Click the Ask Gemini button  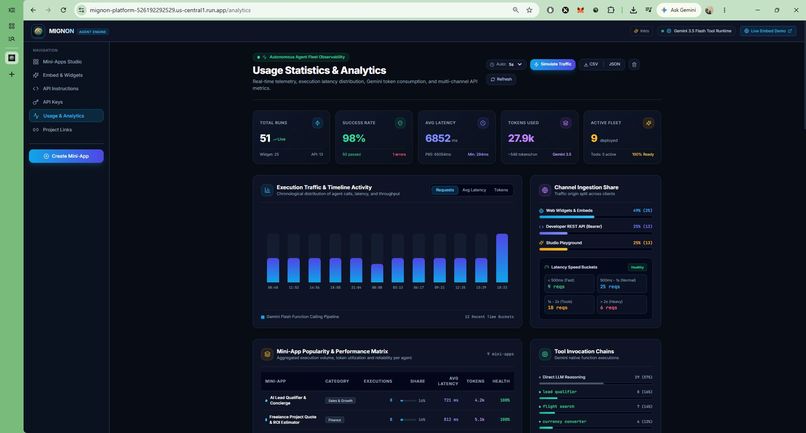click(x=679, y=10)
